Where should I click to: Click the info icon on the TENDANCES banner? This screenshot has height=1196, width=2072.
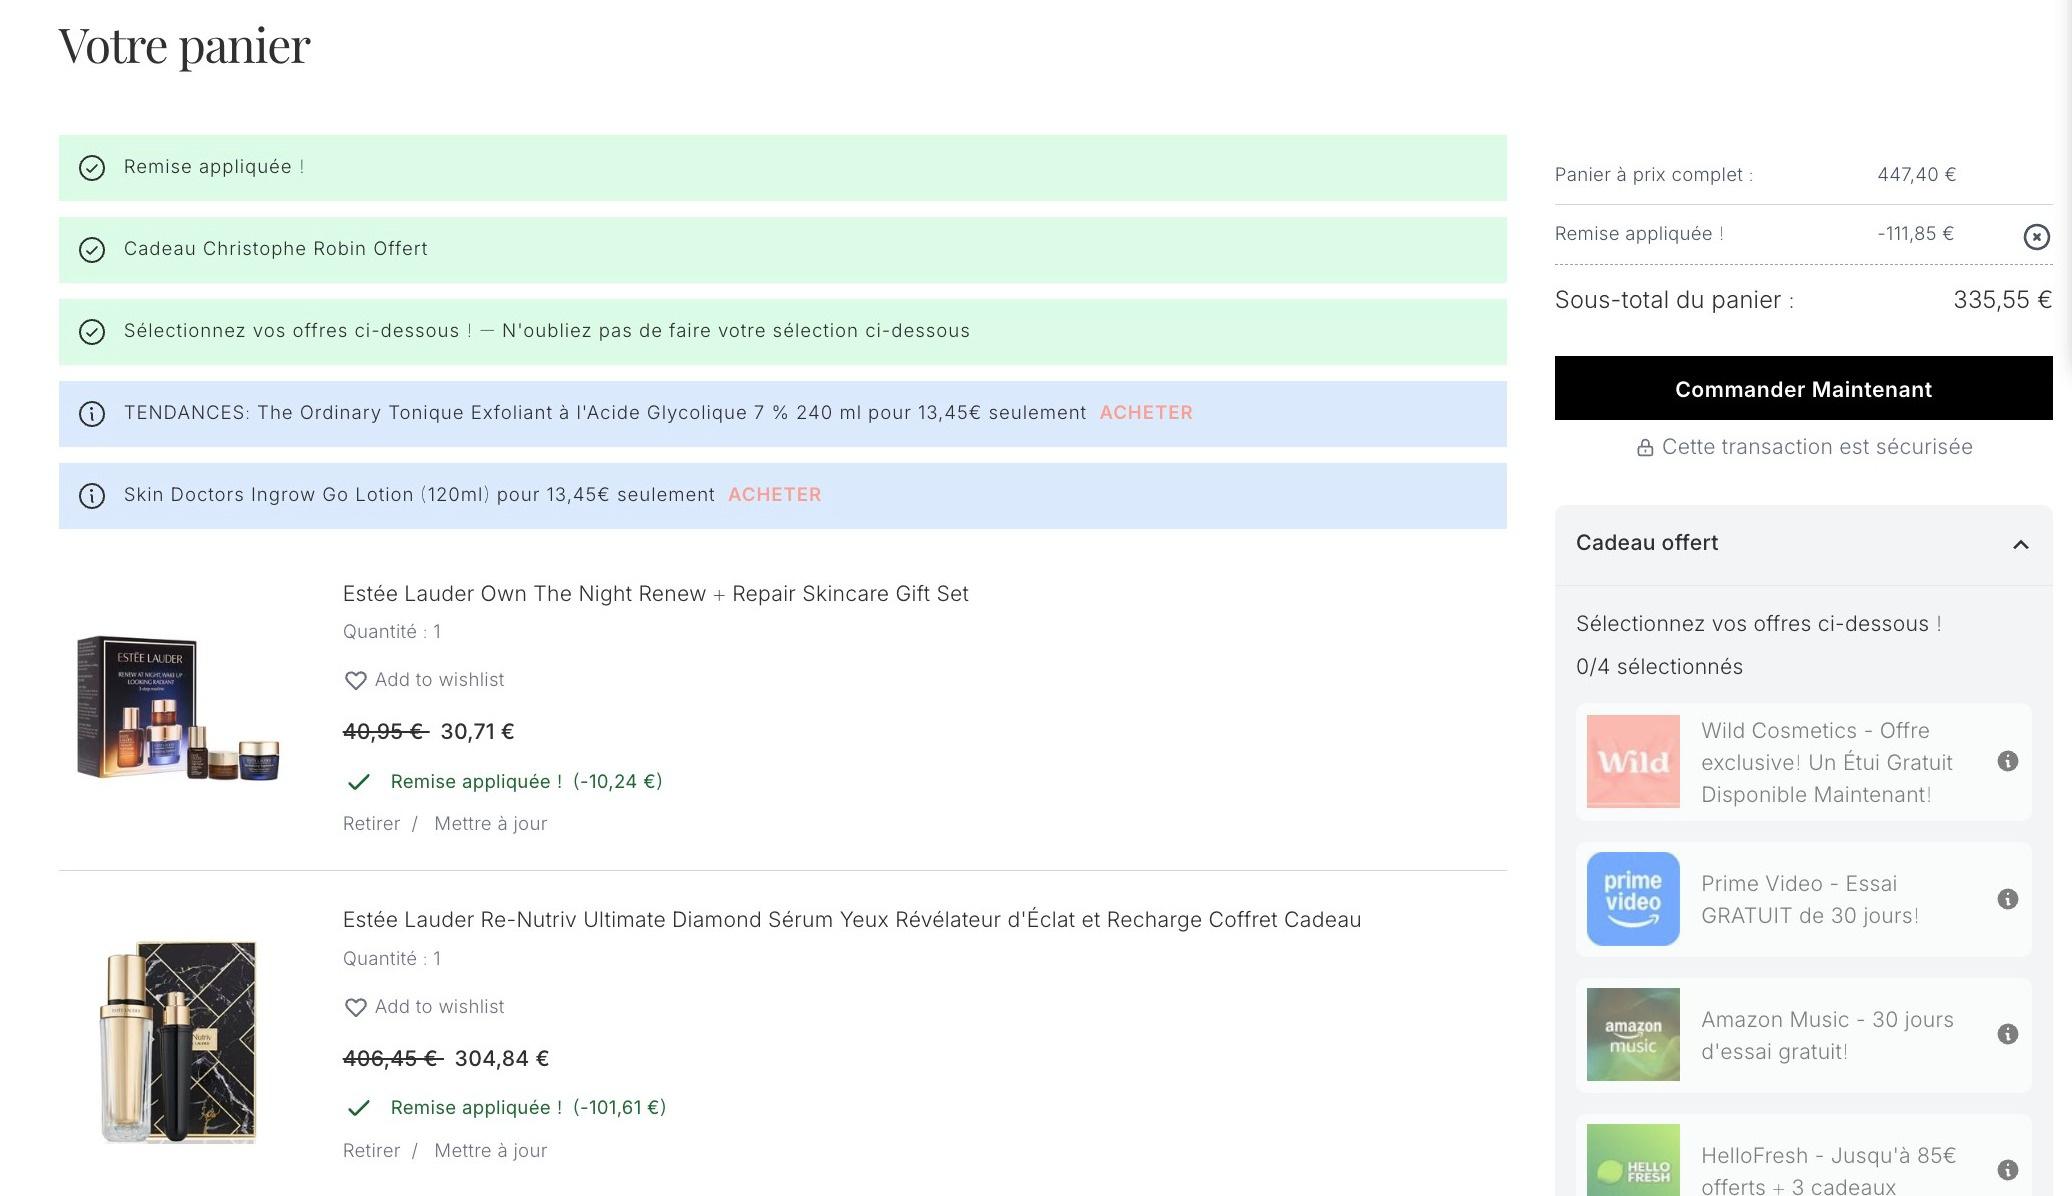pyautogui.click(x=92, y=414)
